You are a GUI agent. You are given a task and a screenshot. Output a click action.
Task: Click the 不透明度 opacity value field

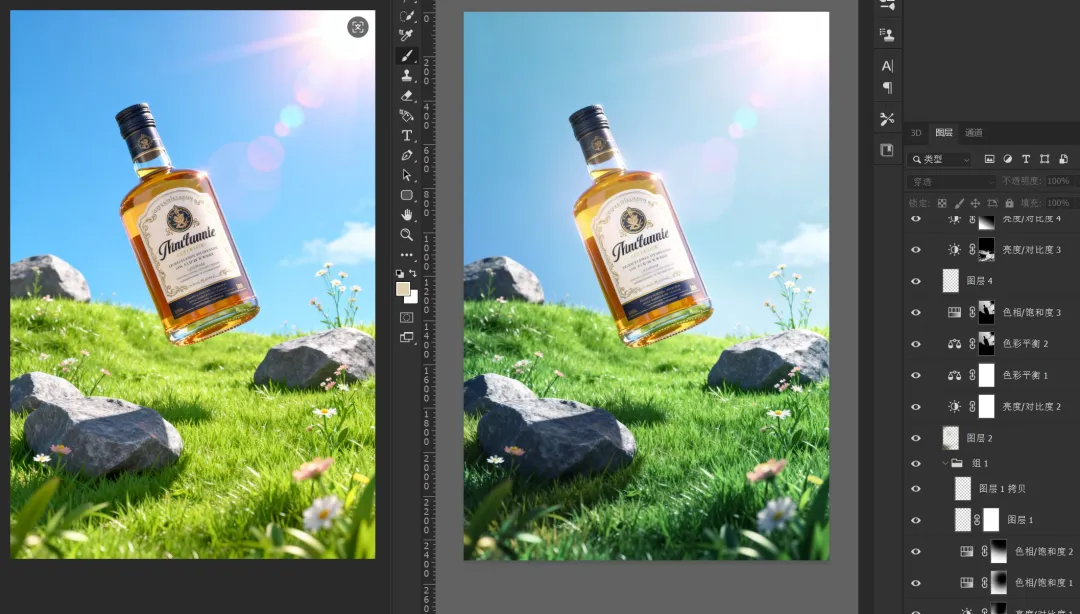coord(1058,181)
